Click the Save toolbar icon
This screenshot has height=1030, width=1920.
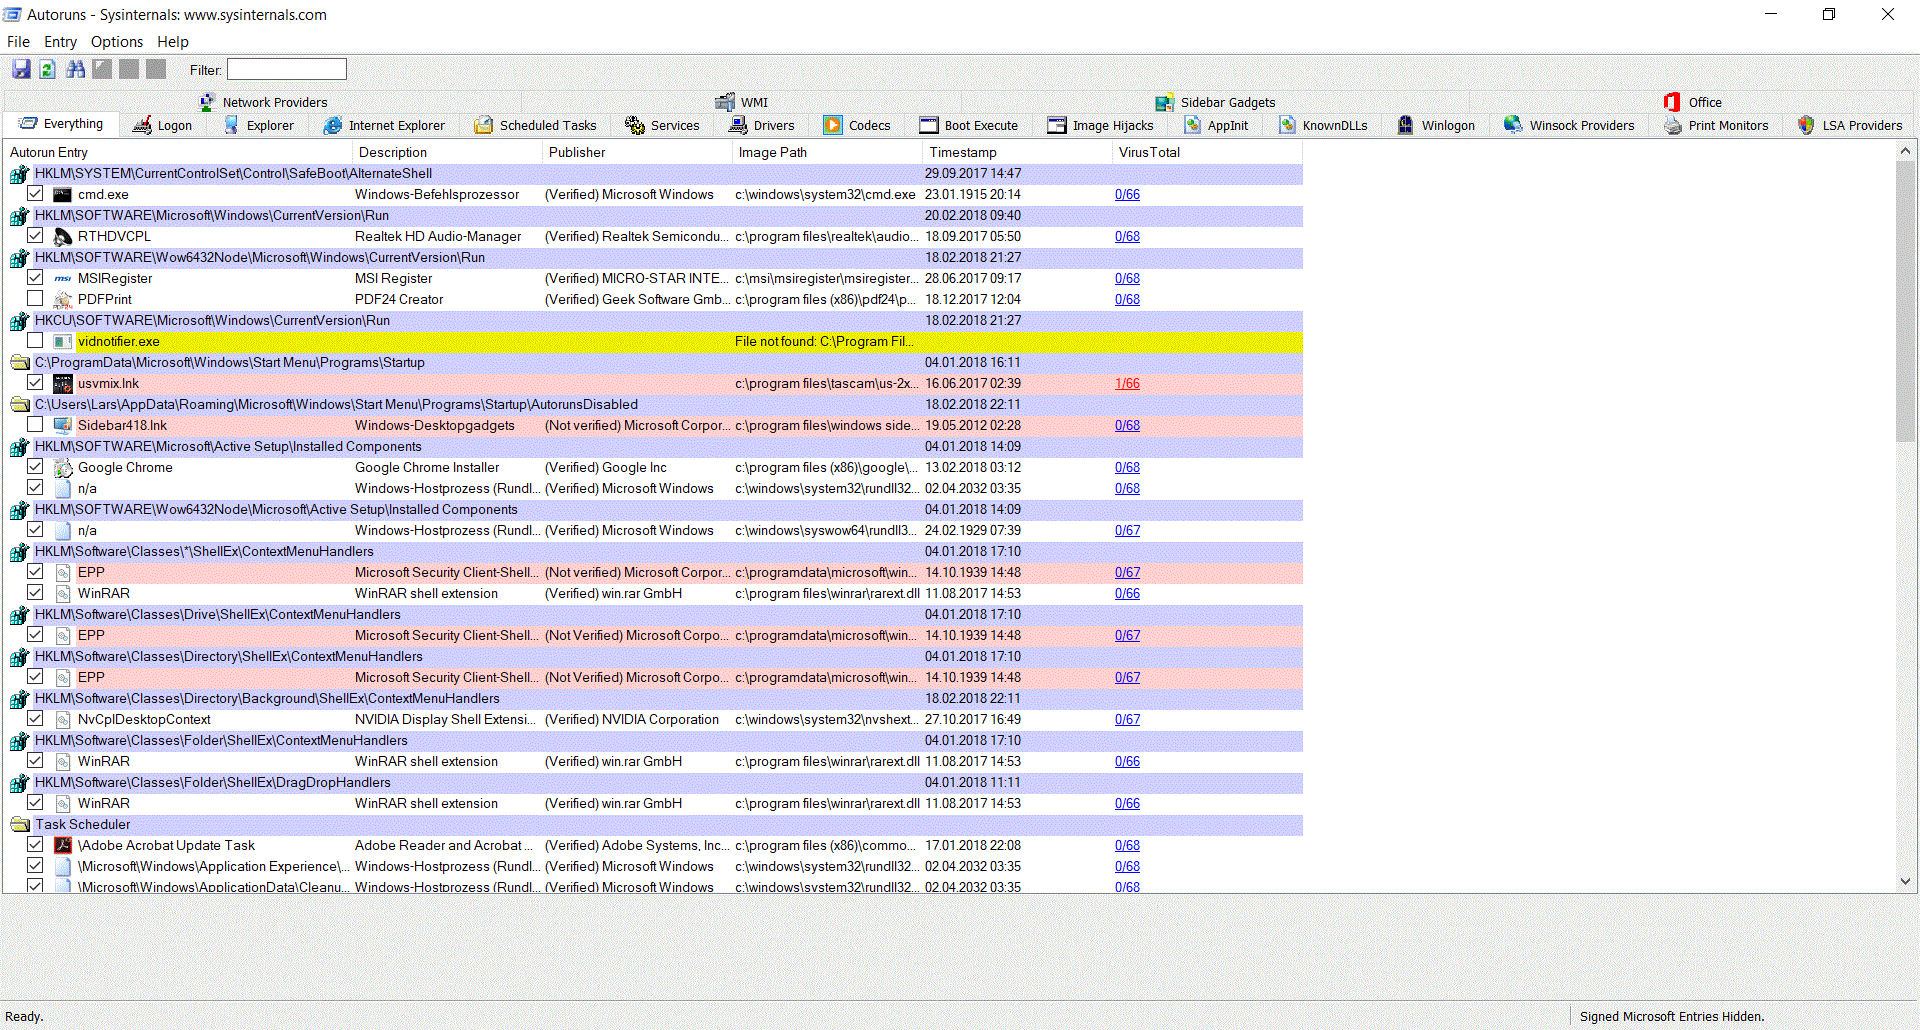tap(21, 69)
